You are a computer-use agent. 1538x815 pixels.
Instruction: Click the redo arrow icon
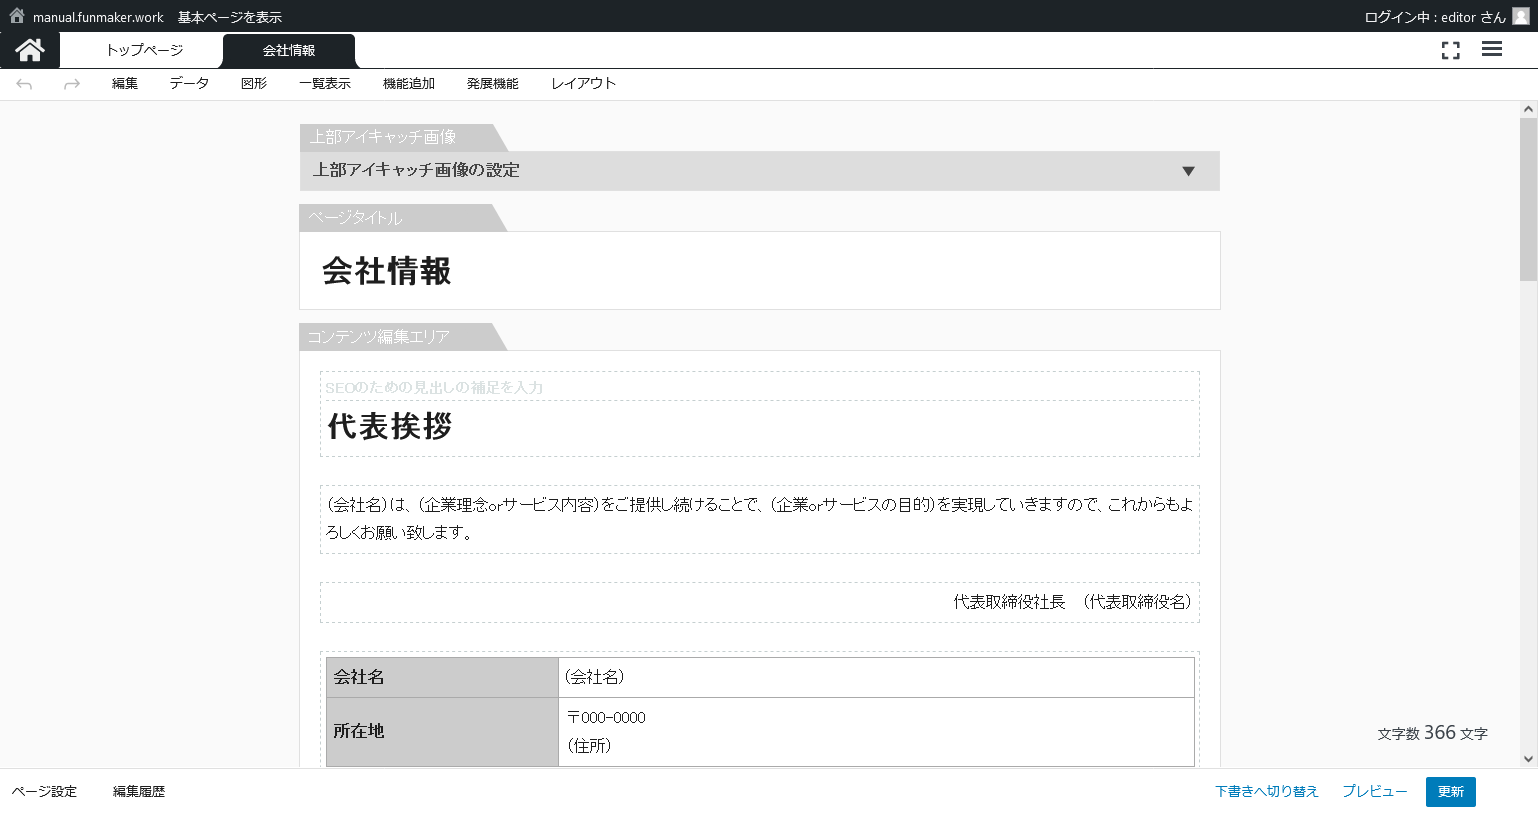[72, 84]
